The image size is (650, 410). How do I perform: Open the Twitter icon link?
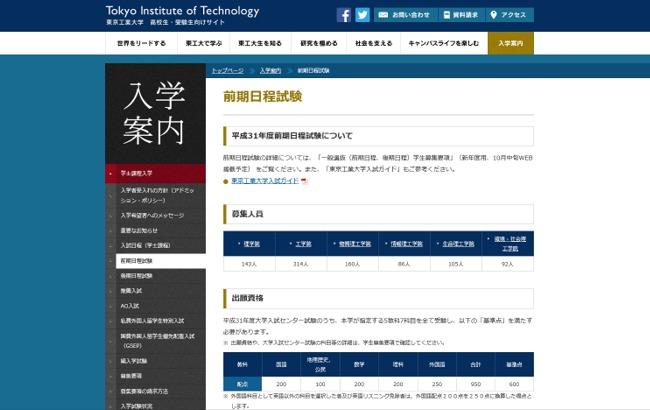(362, 15)
